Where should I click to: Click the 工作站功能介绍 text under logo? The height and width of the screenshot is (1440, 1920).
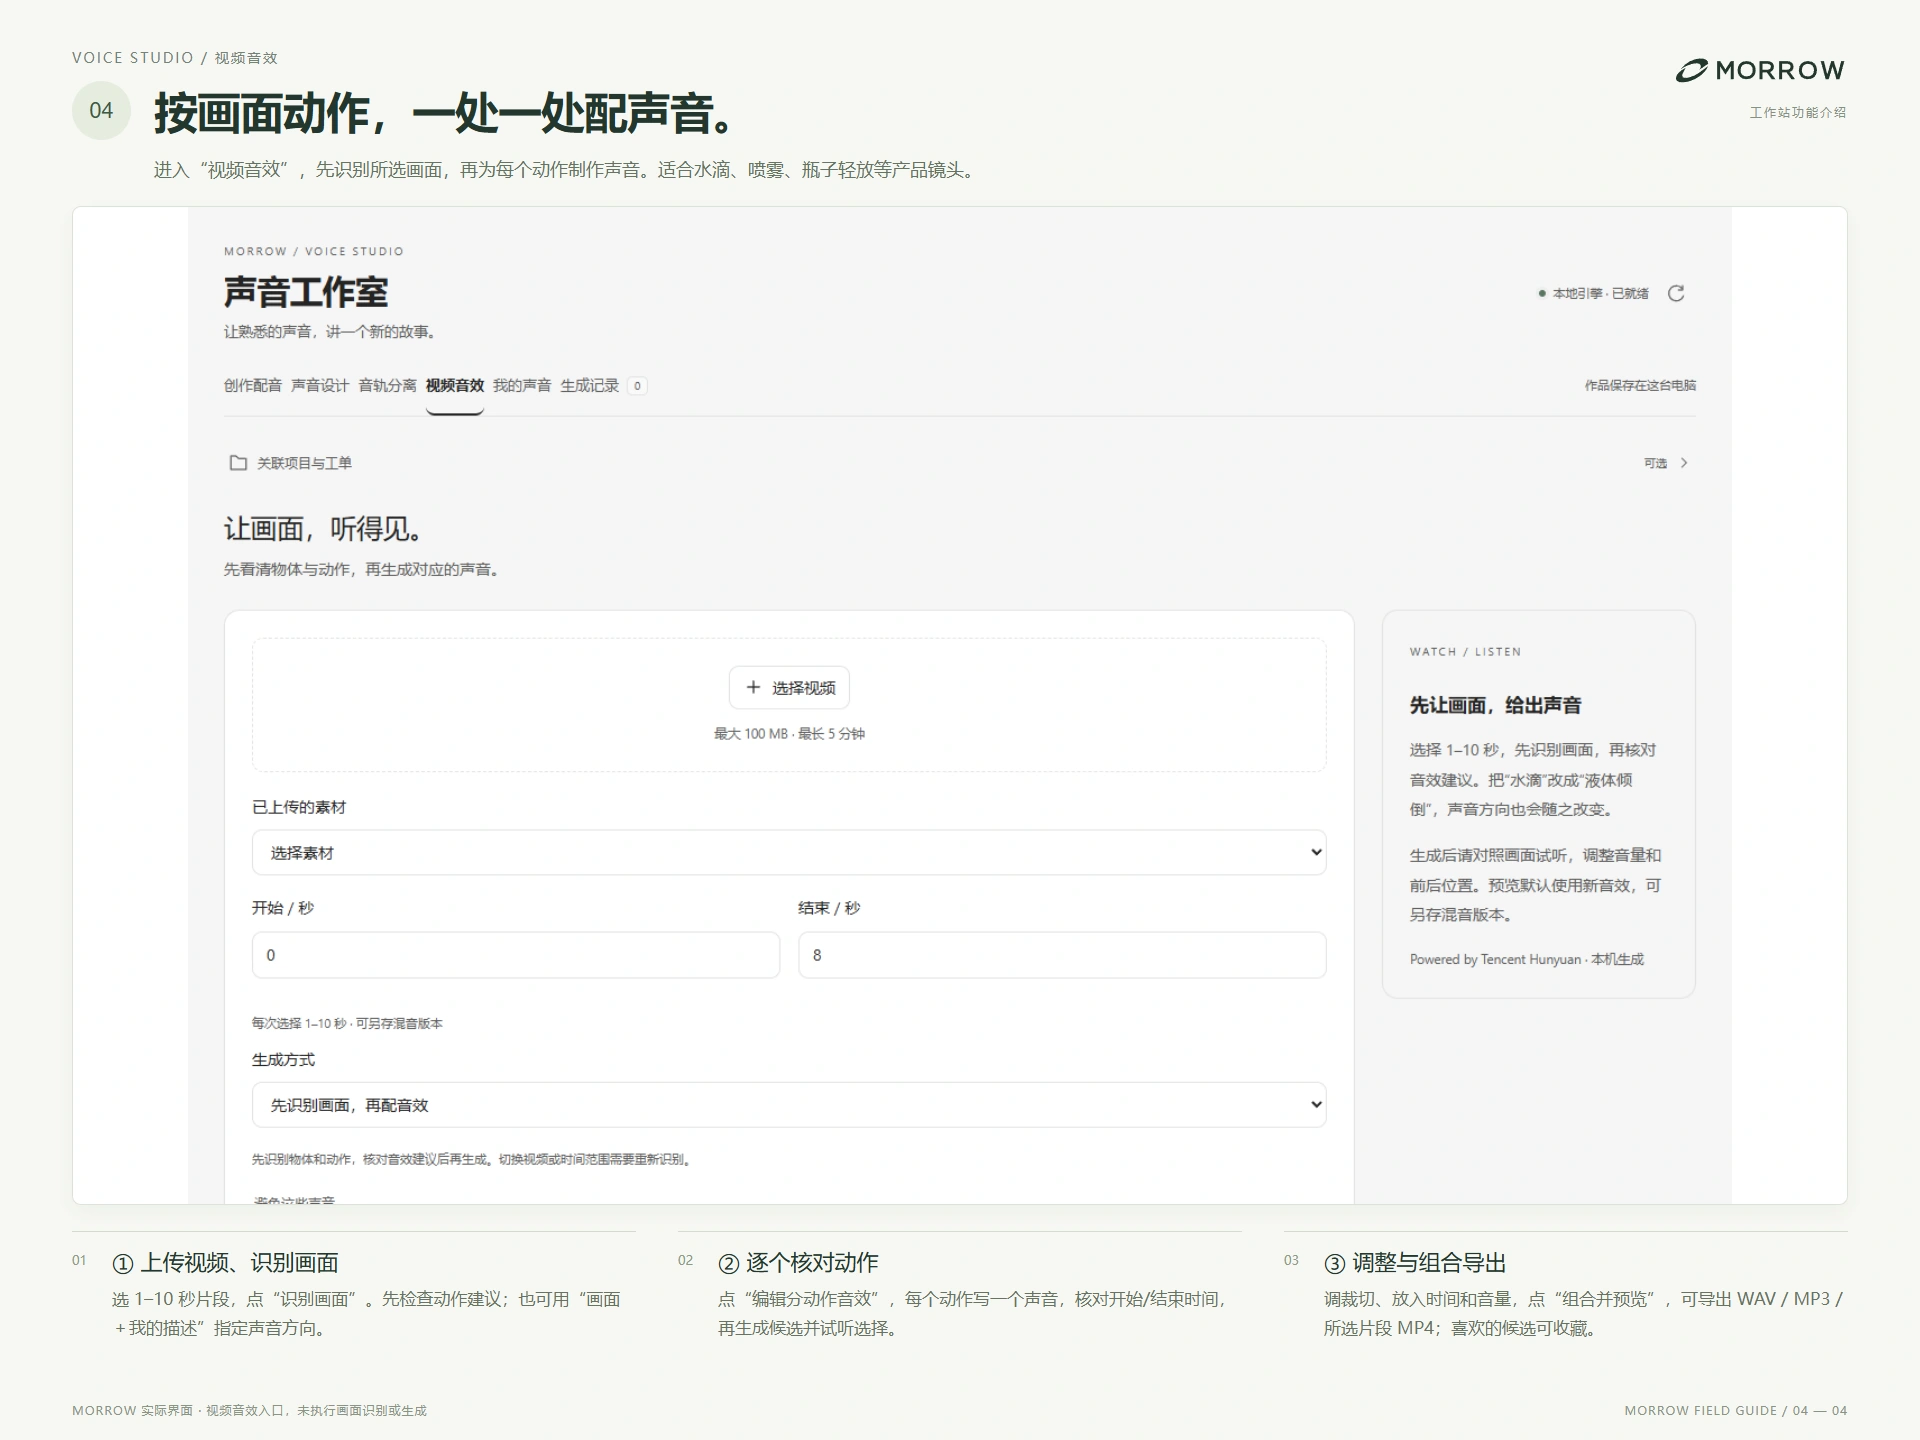1798,113
